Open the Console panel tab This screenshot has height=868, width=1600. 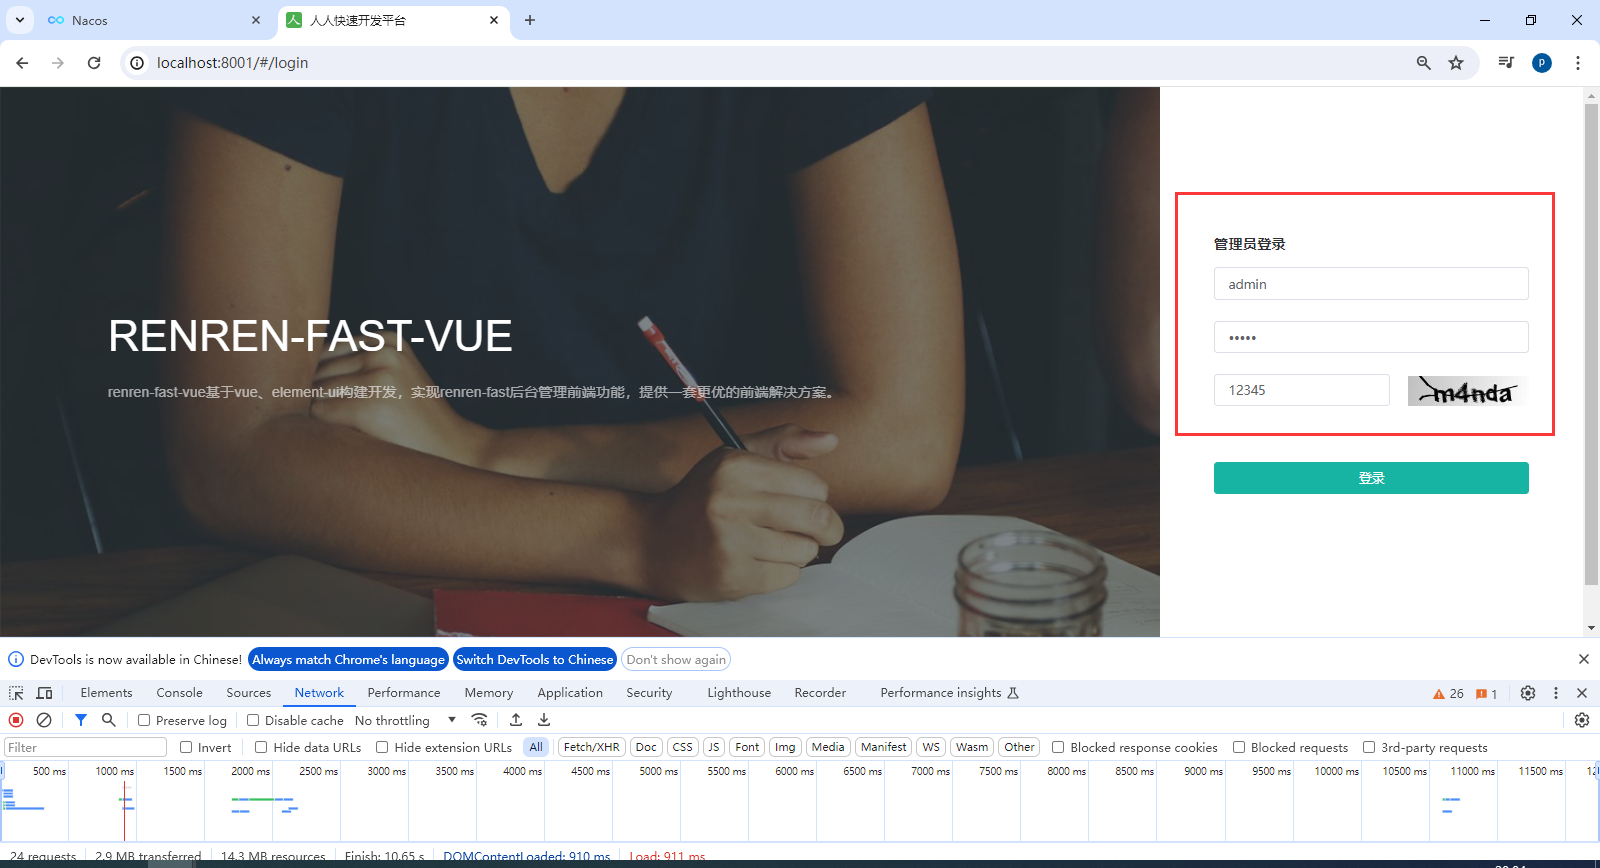(x=179, y=693)
